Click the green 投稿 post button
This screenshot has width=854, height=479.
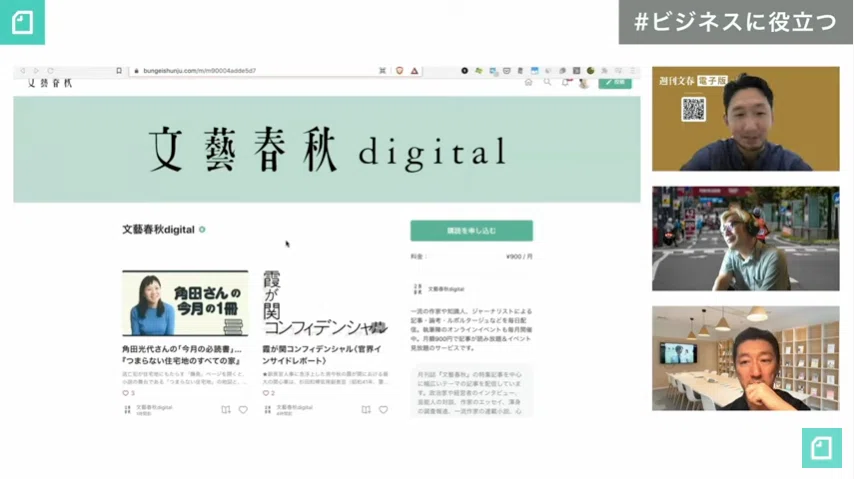pos(615,82)
